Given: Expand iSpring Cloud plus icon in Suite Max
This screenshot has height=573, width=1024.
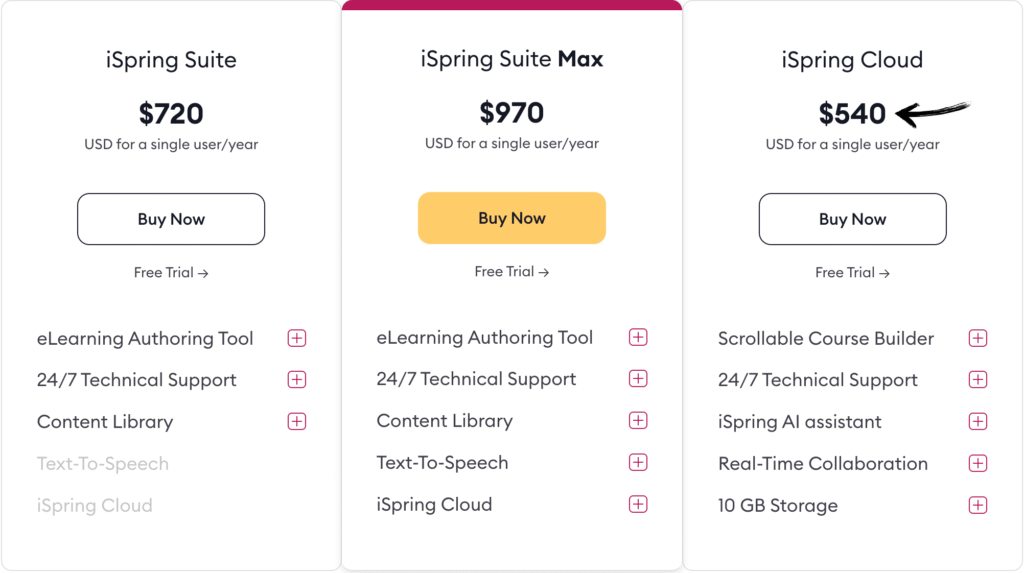Looking at the screenshot, I should [x=638, y=504].
